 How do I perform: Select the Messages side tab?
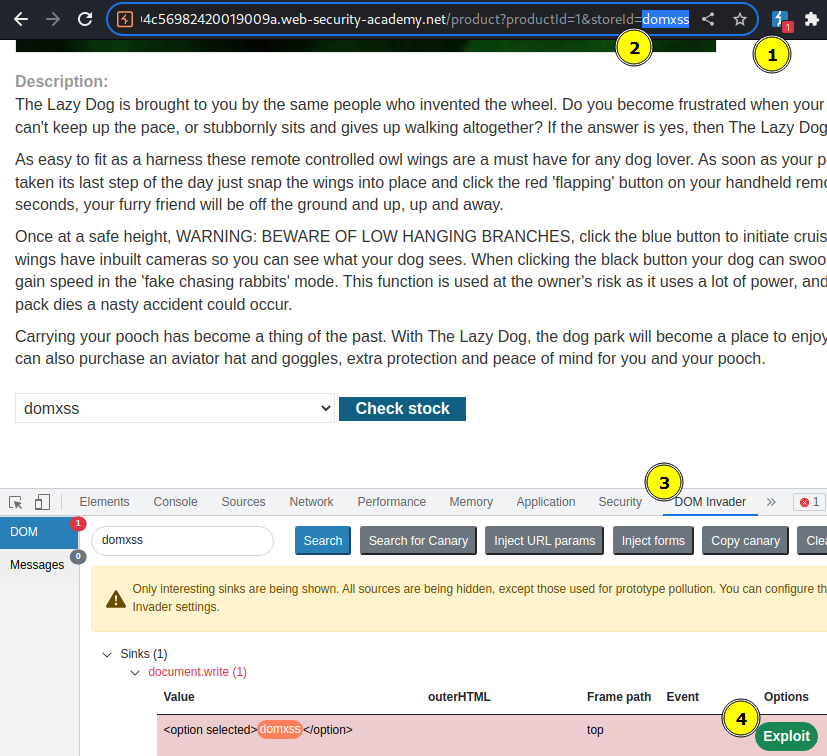tap(39, 565)
